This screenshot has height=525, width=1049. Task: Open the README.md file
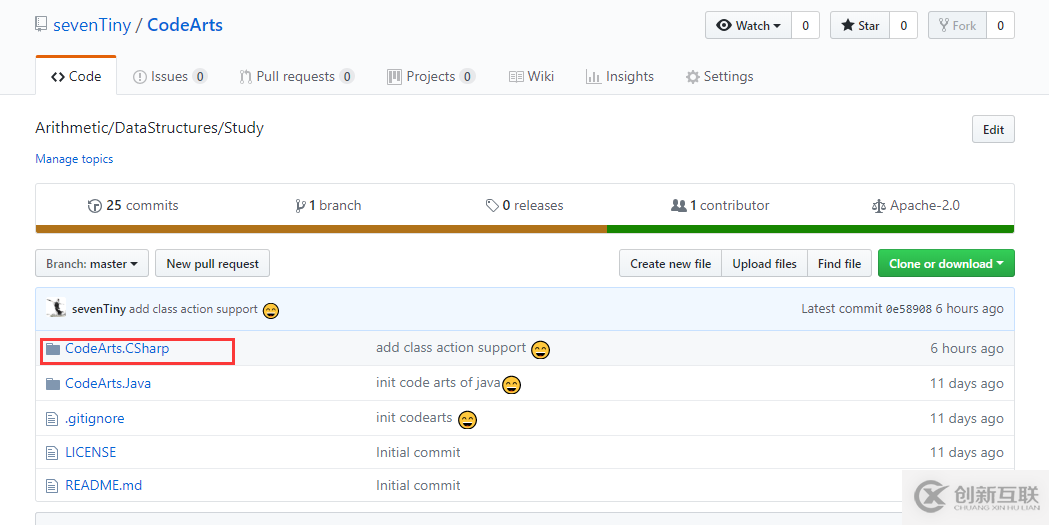tap(104, 486)
